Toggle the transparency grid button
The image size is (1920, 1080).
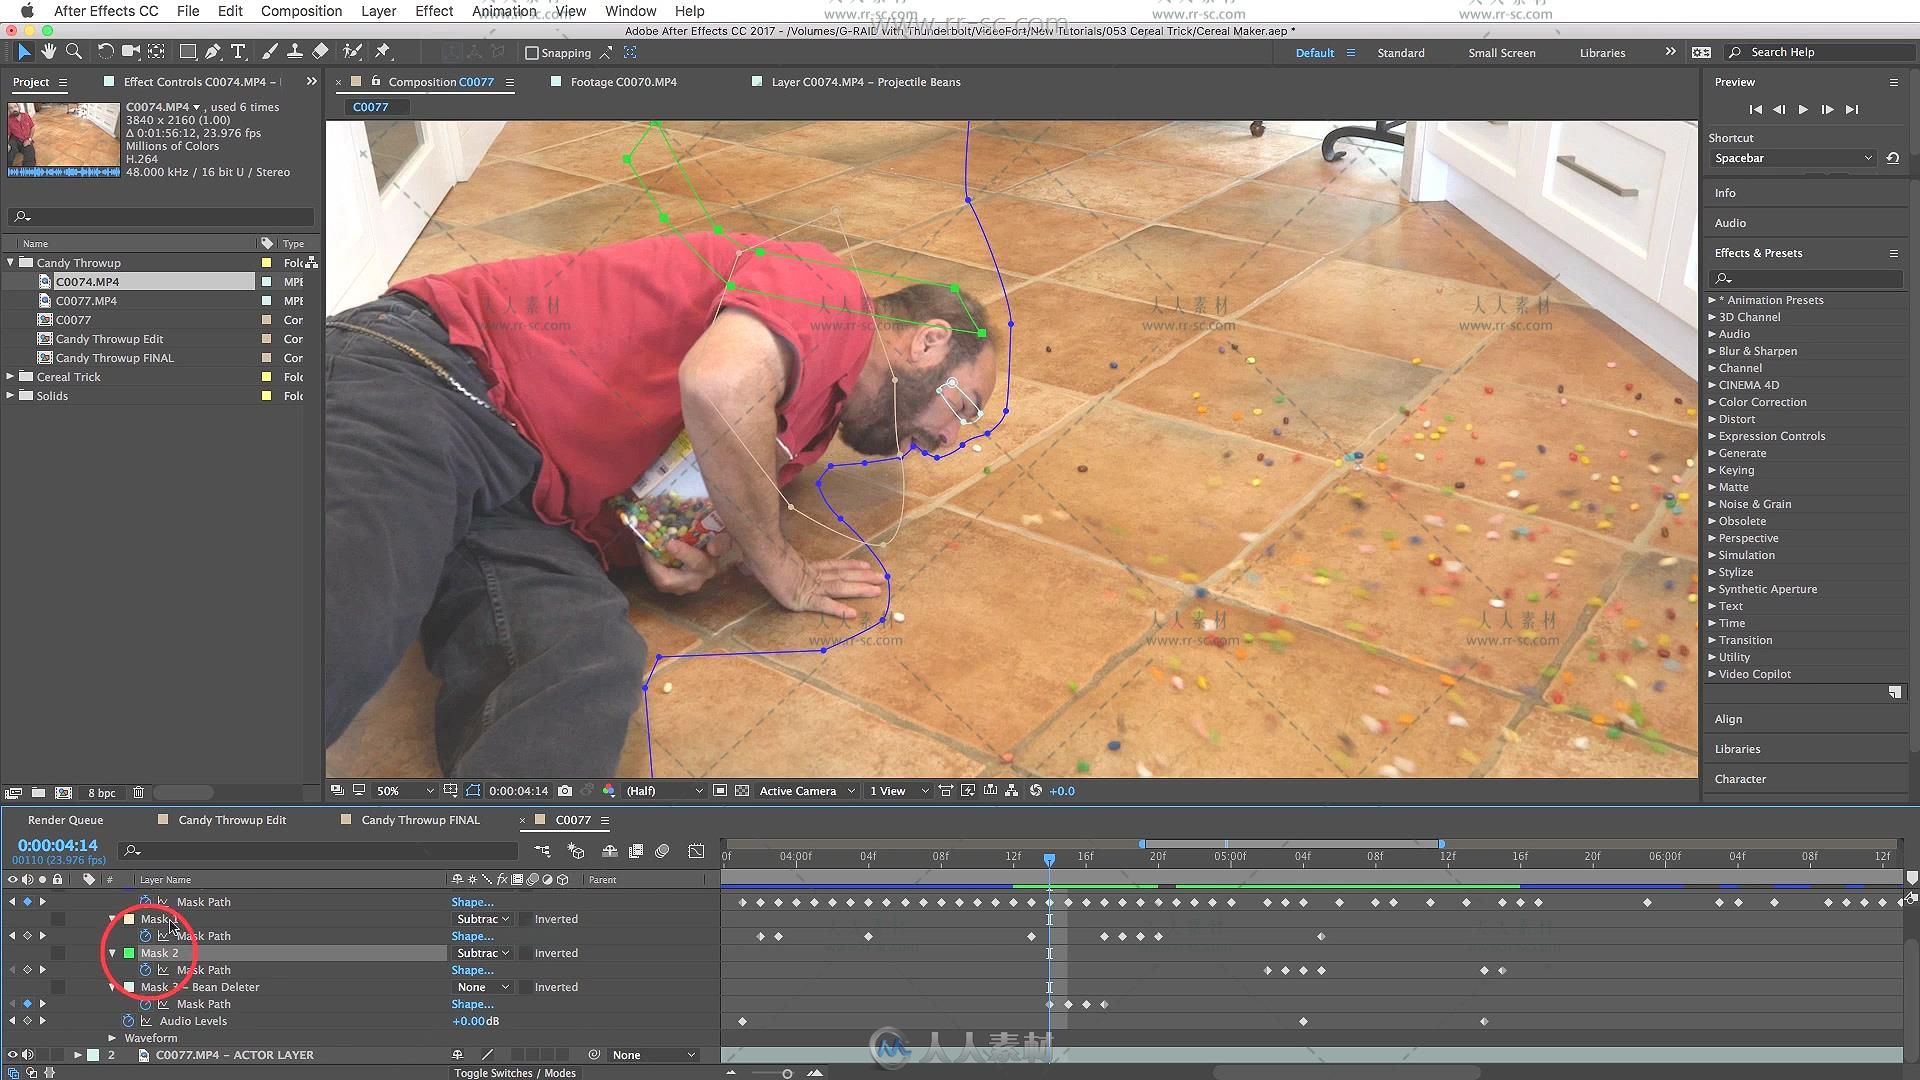[x=742, y=791]
